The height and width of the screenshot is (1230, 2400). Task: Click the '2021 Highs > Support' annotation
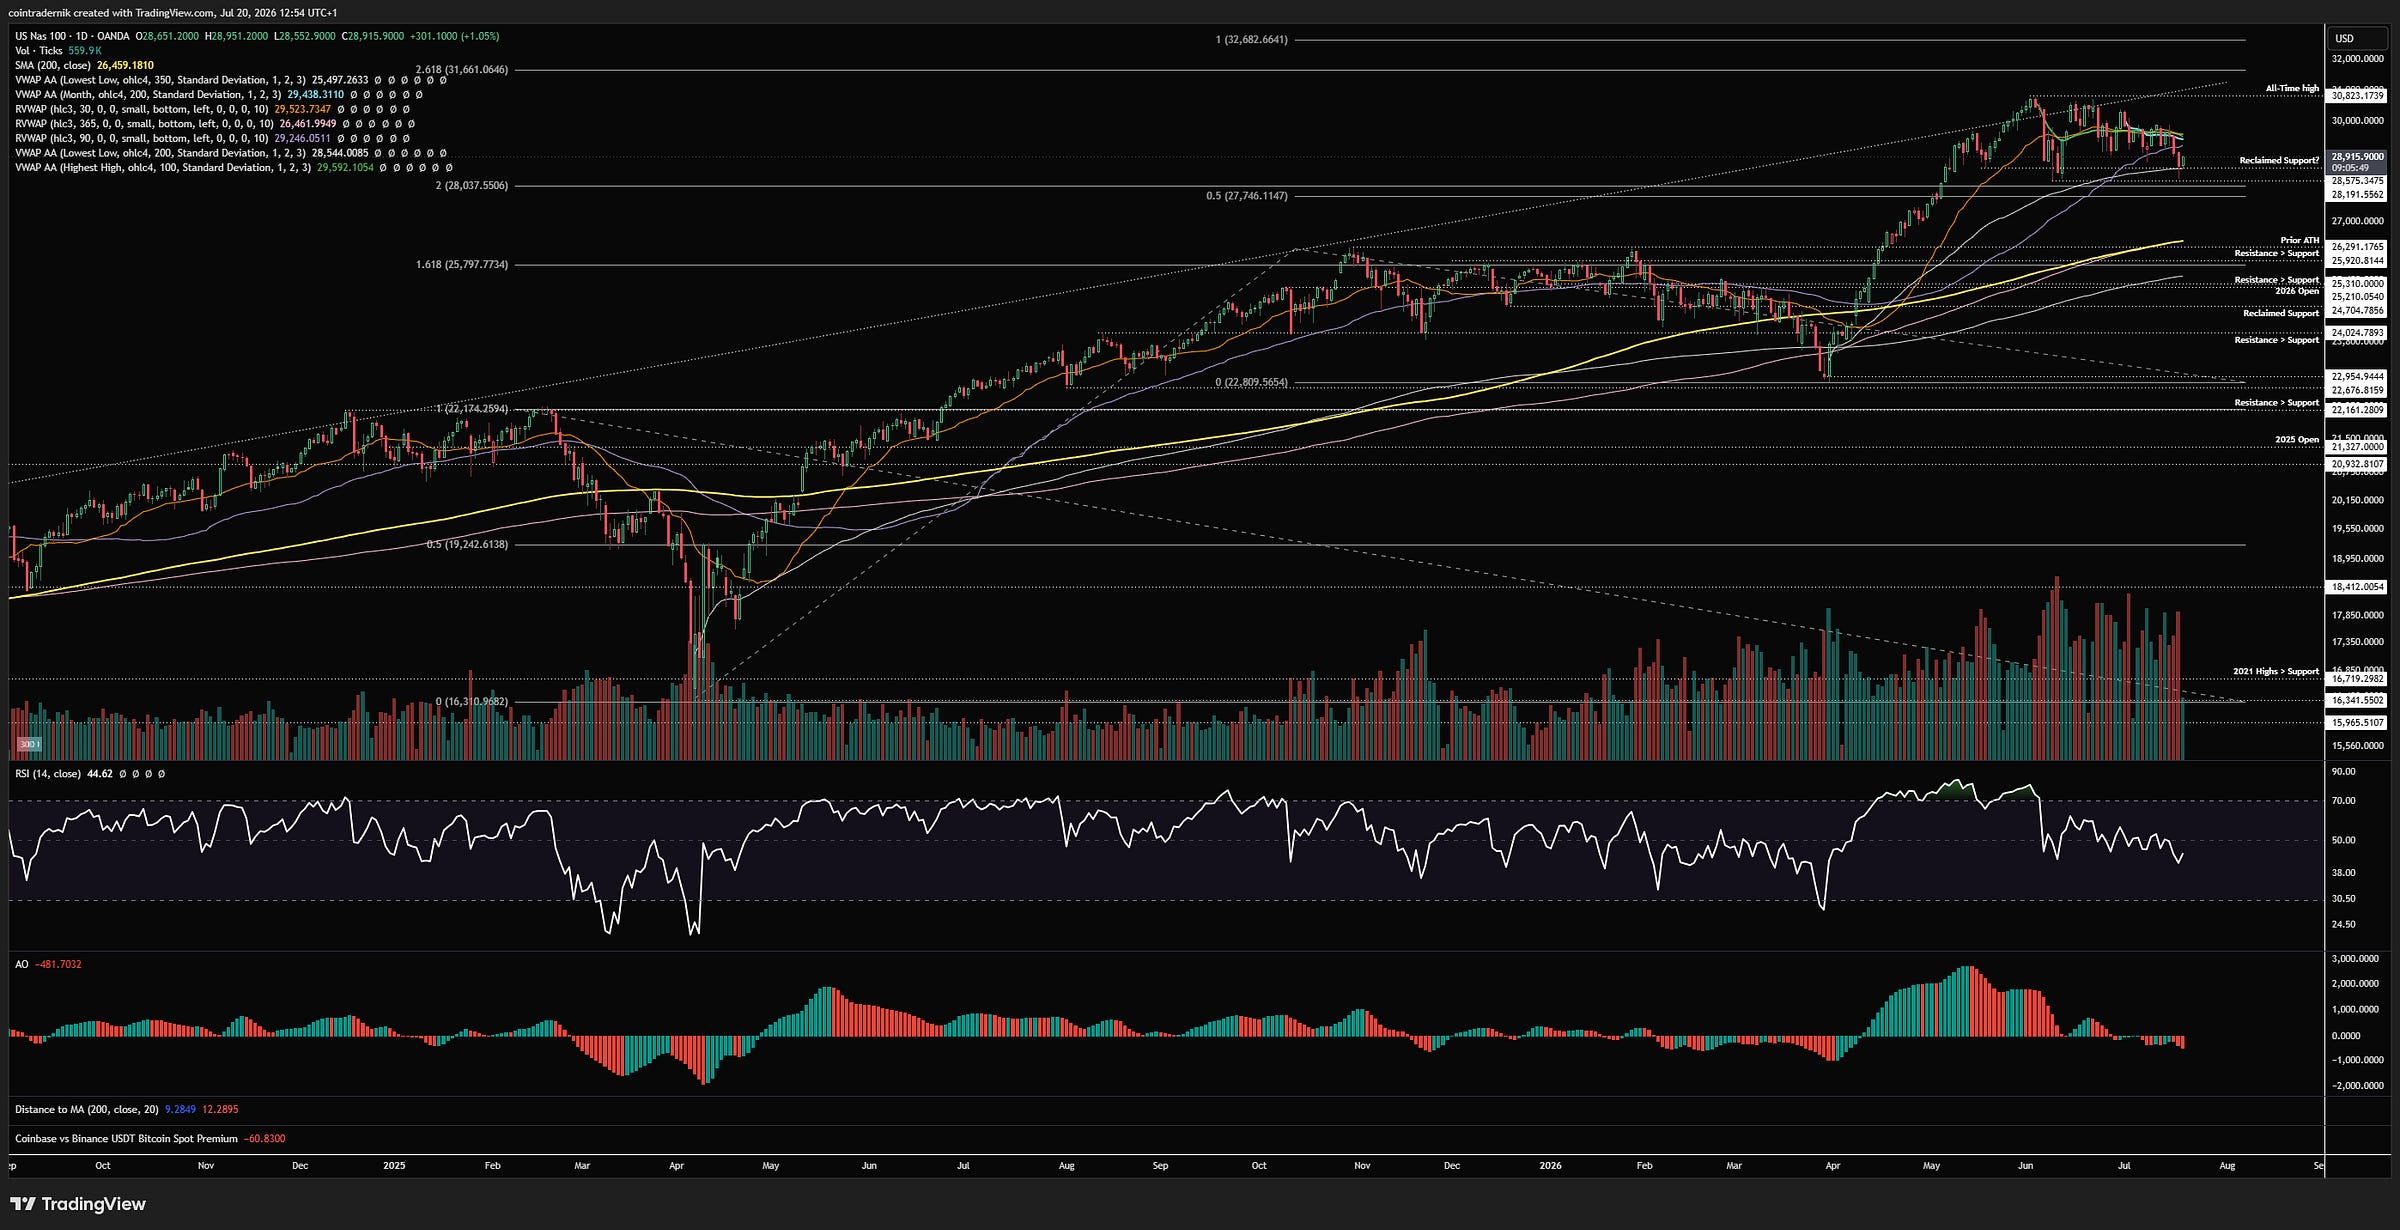[x=2276, y=672]
